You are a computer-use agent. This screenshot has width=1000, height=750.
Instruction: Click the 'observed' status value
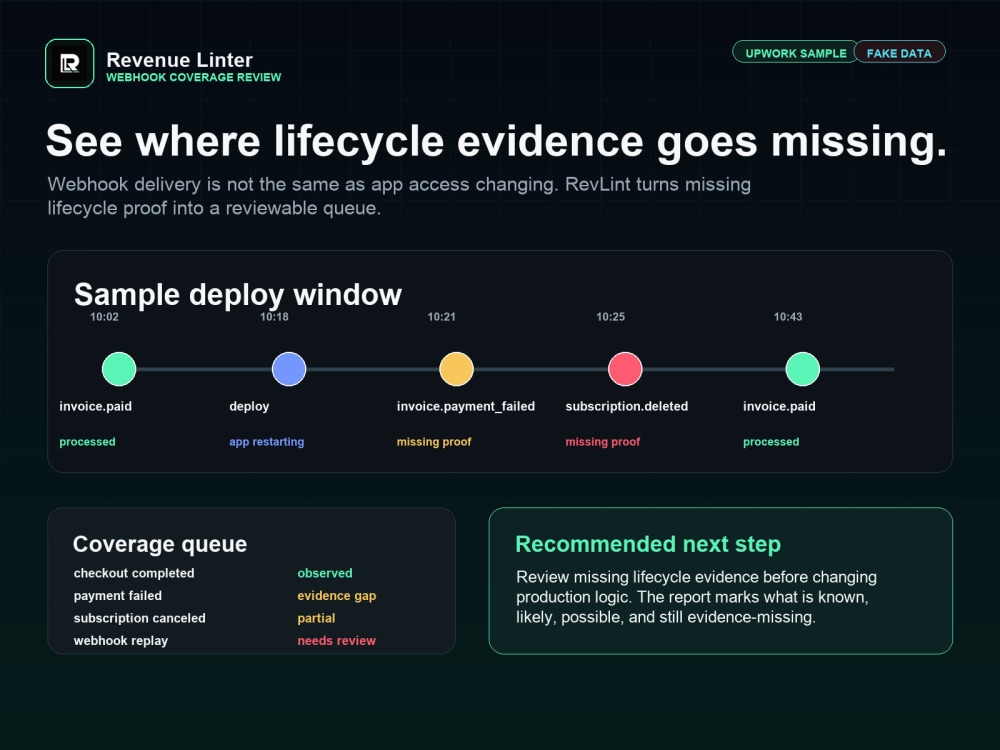point(325,573)
